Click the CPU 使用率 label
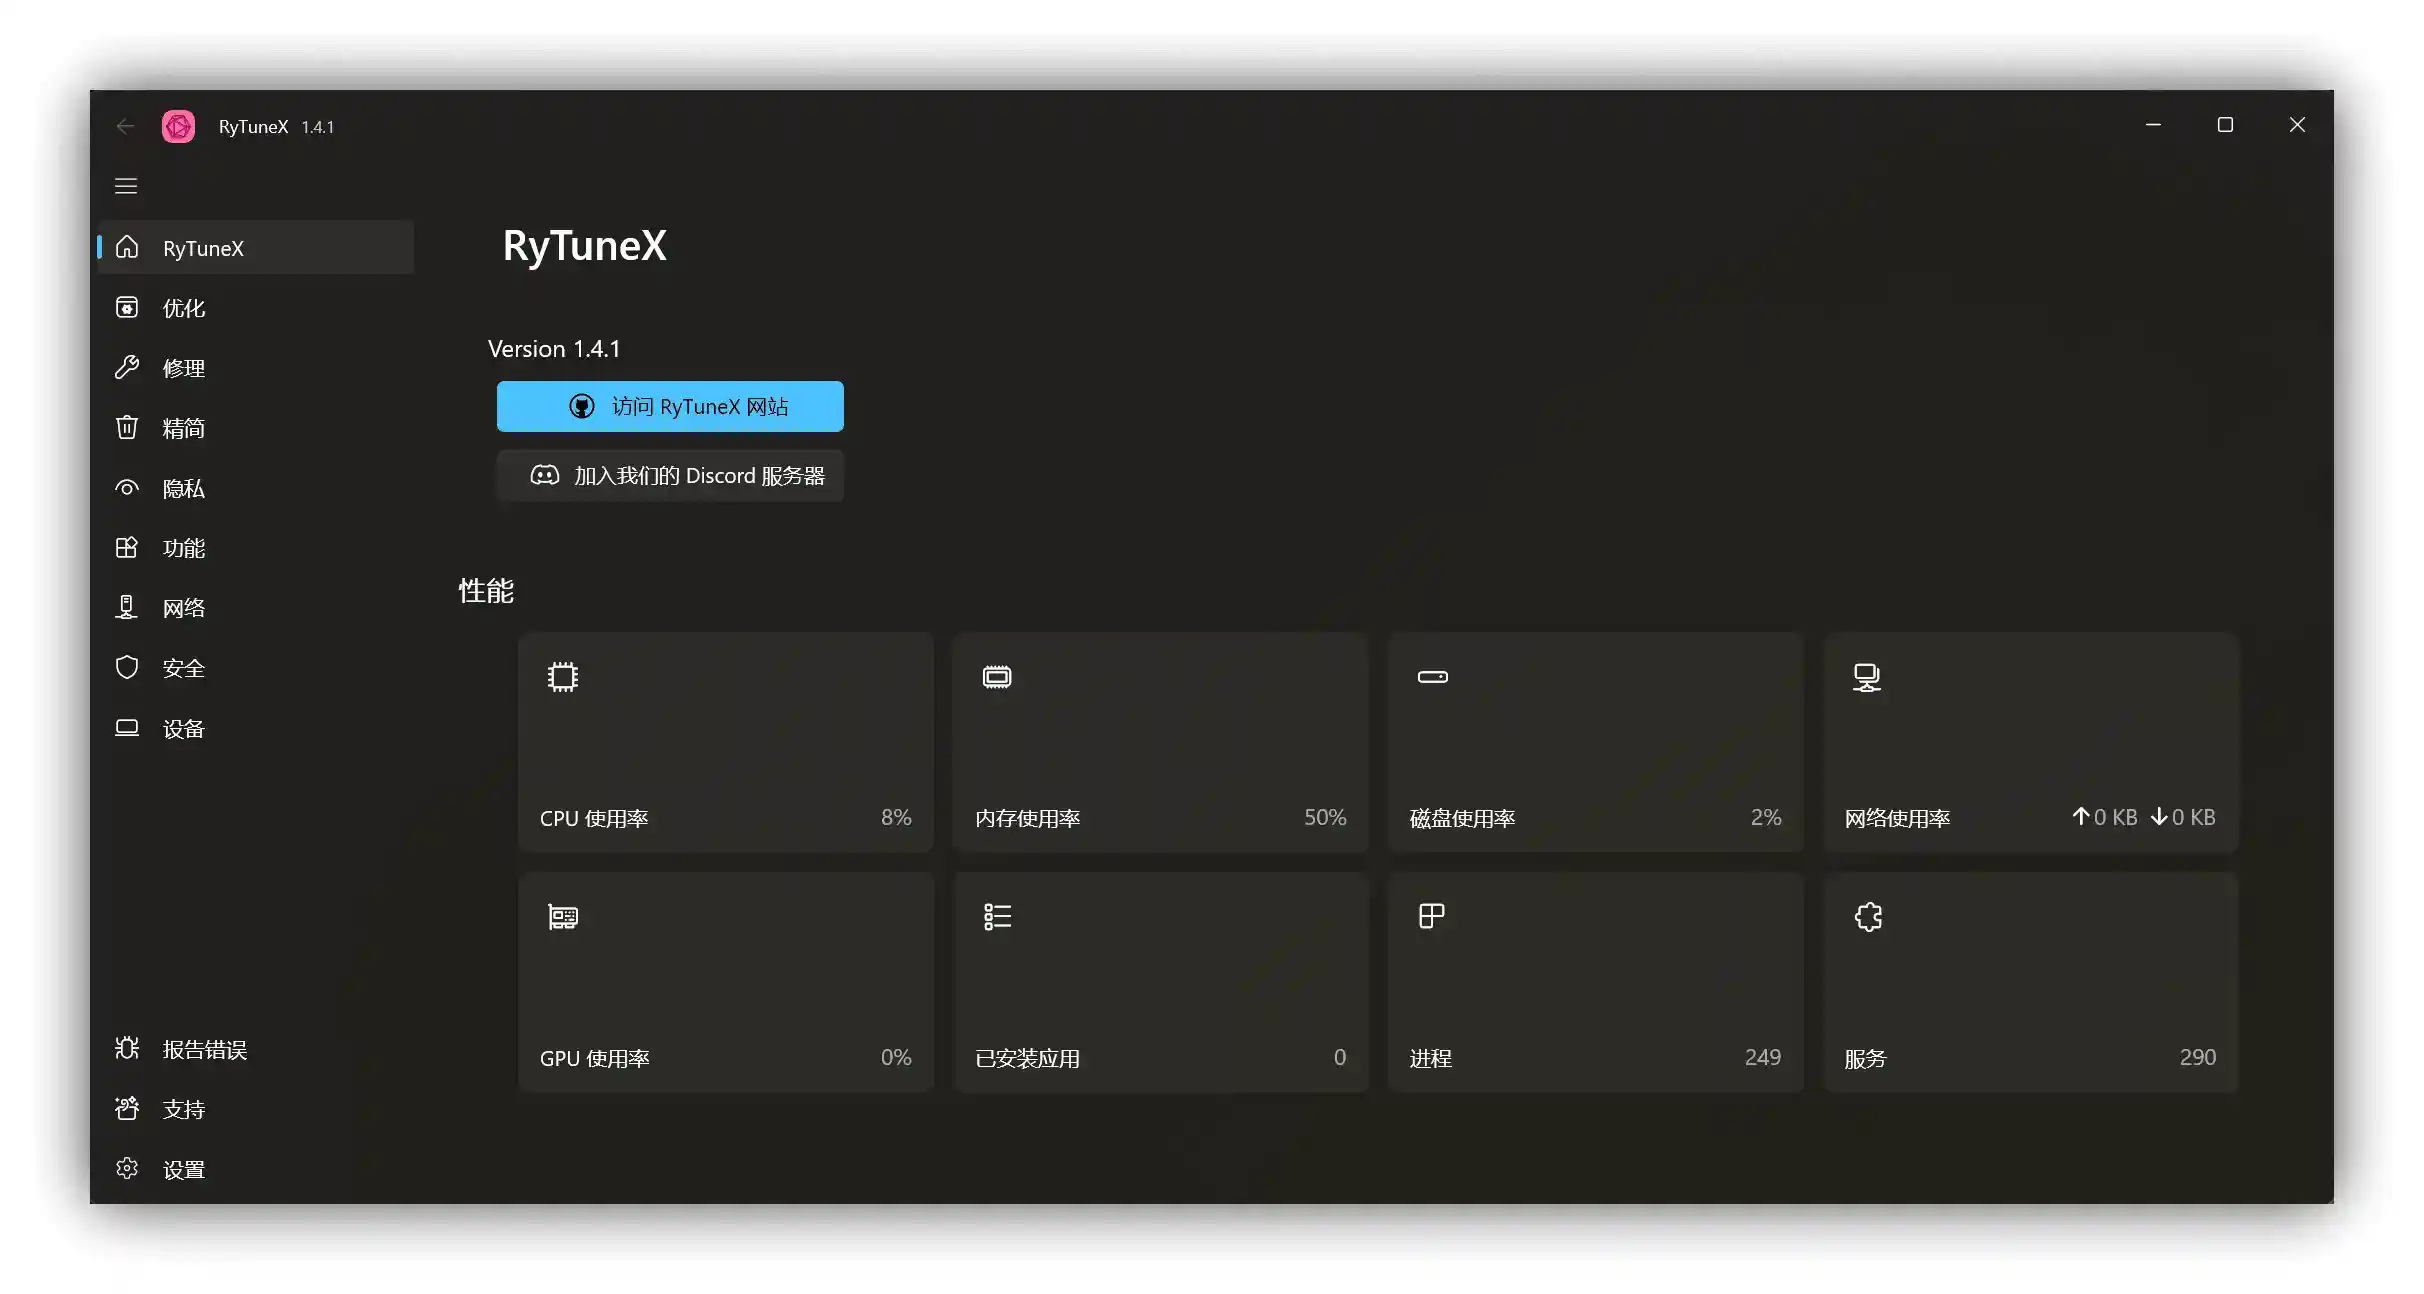2424x1294 pixels. tap(594, 818)
